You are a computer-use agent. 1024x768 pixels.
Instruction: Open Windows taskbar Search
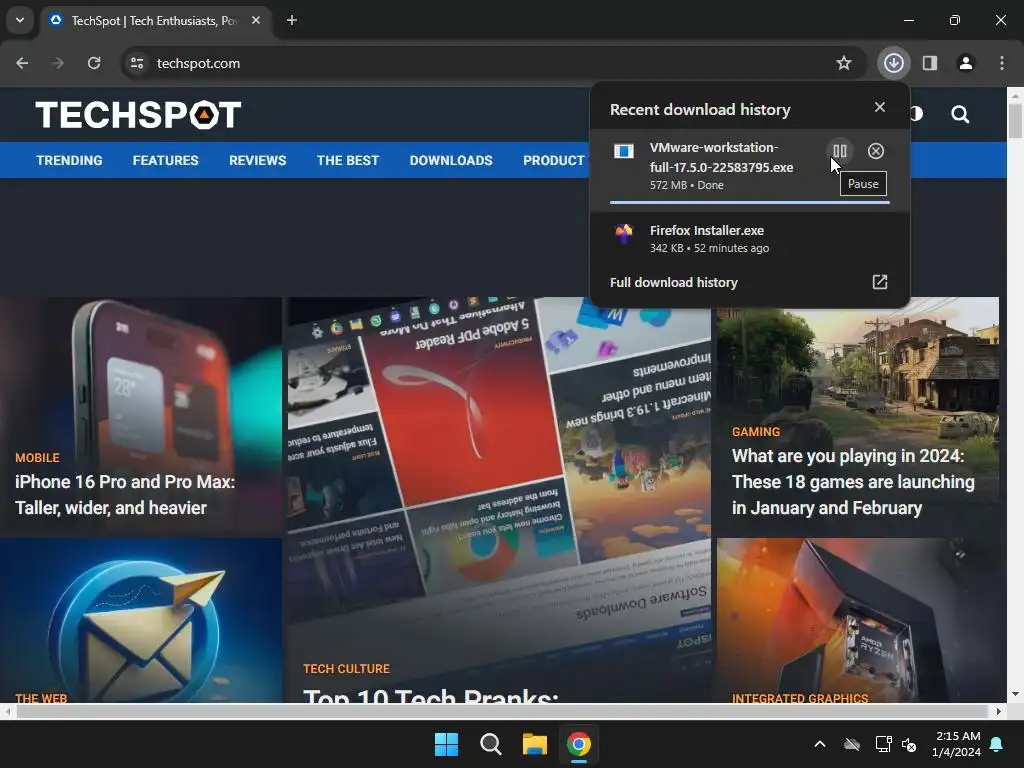490,744
